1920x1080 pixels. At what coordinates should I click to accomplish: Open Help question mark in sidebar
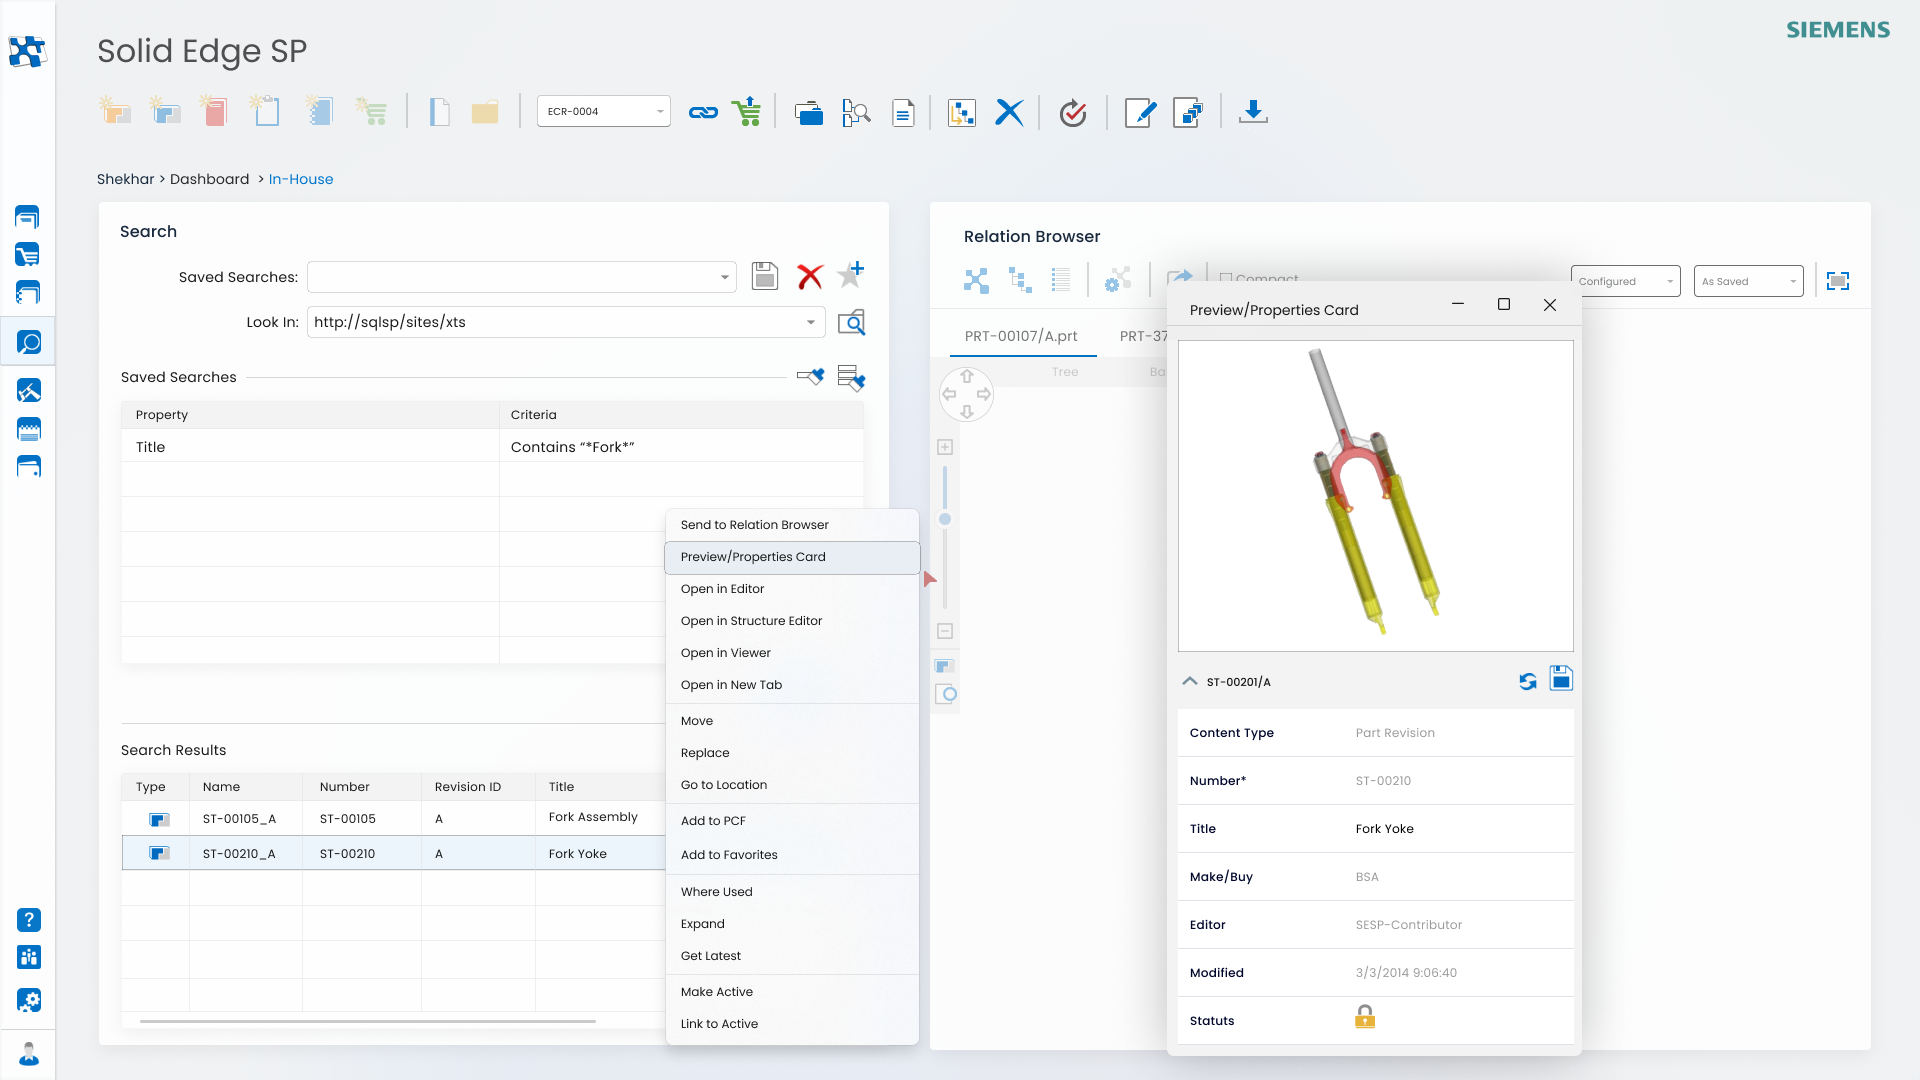pyautogui.click(x=29, y=920)
